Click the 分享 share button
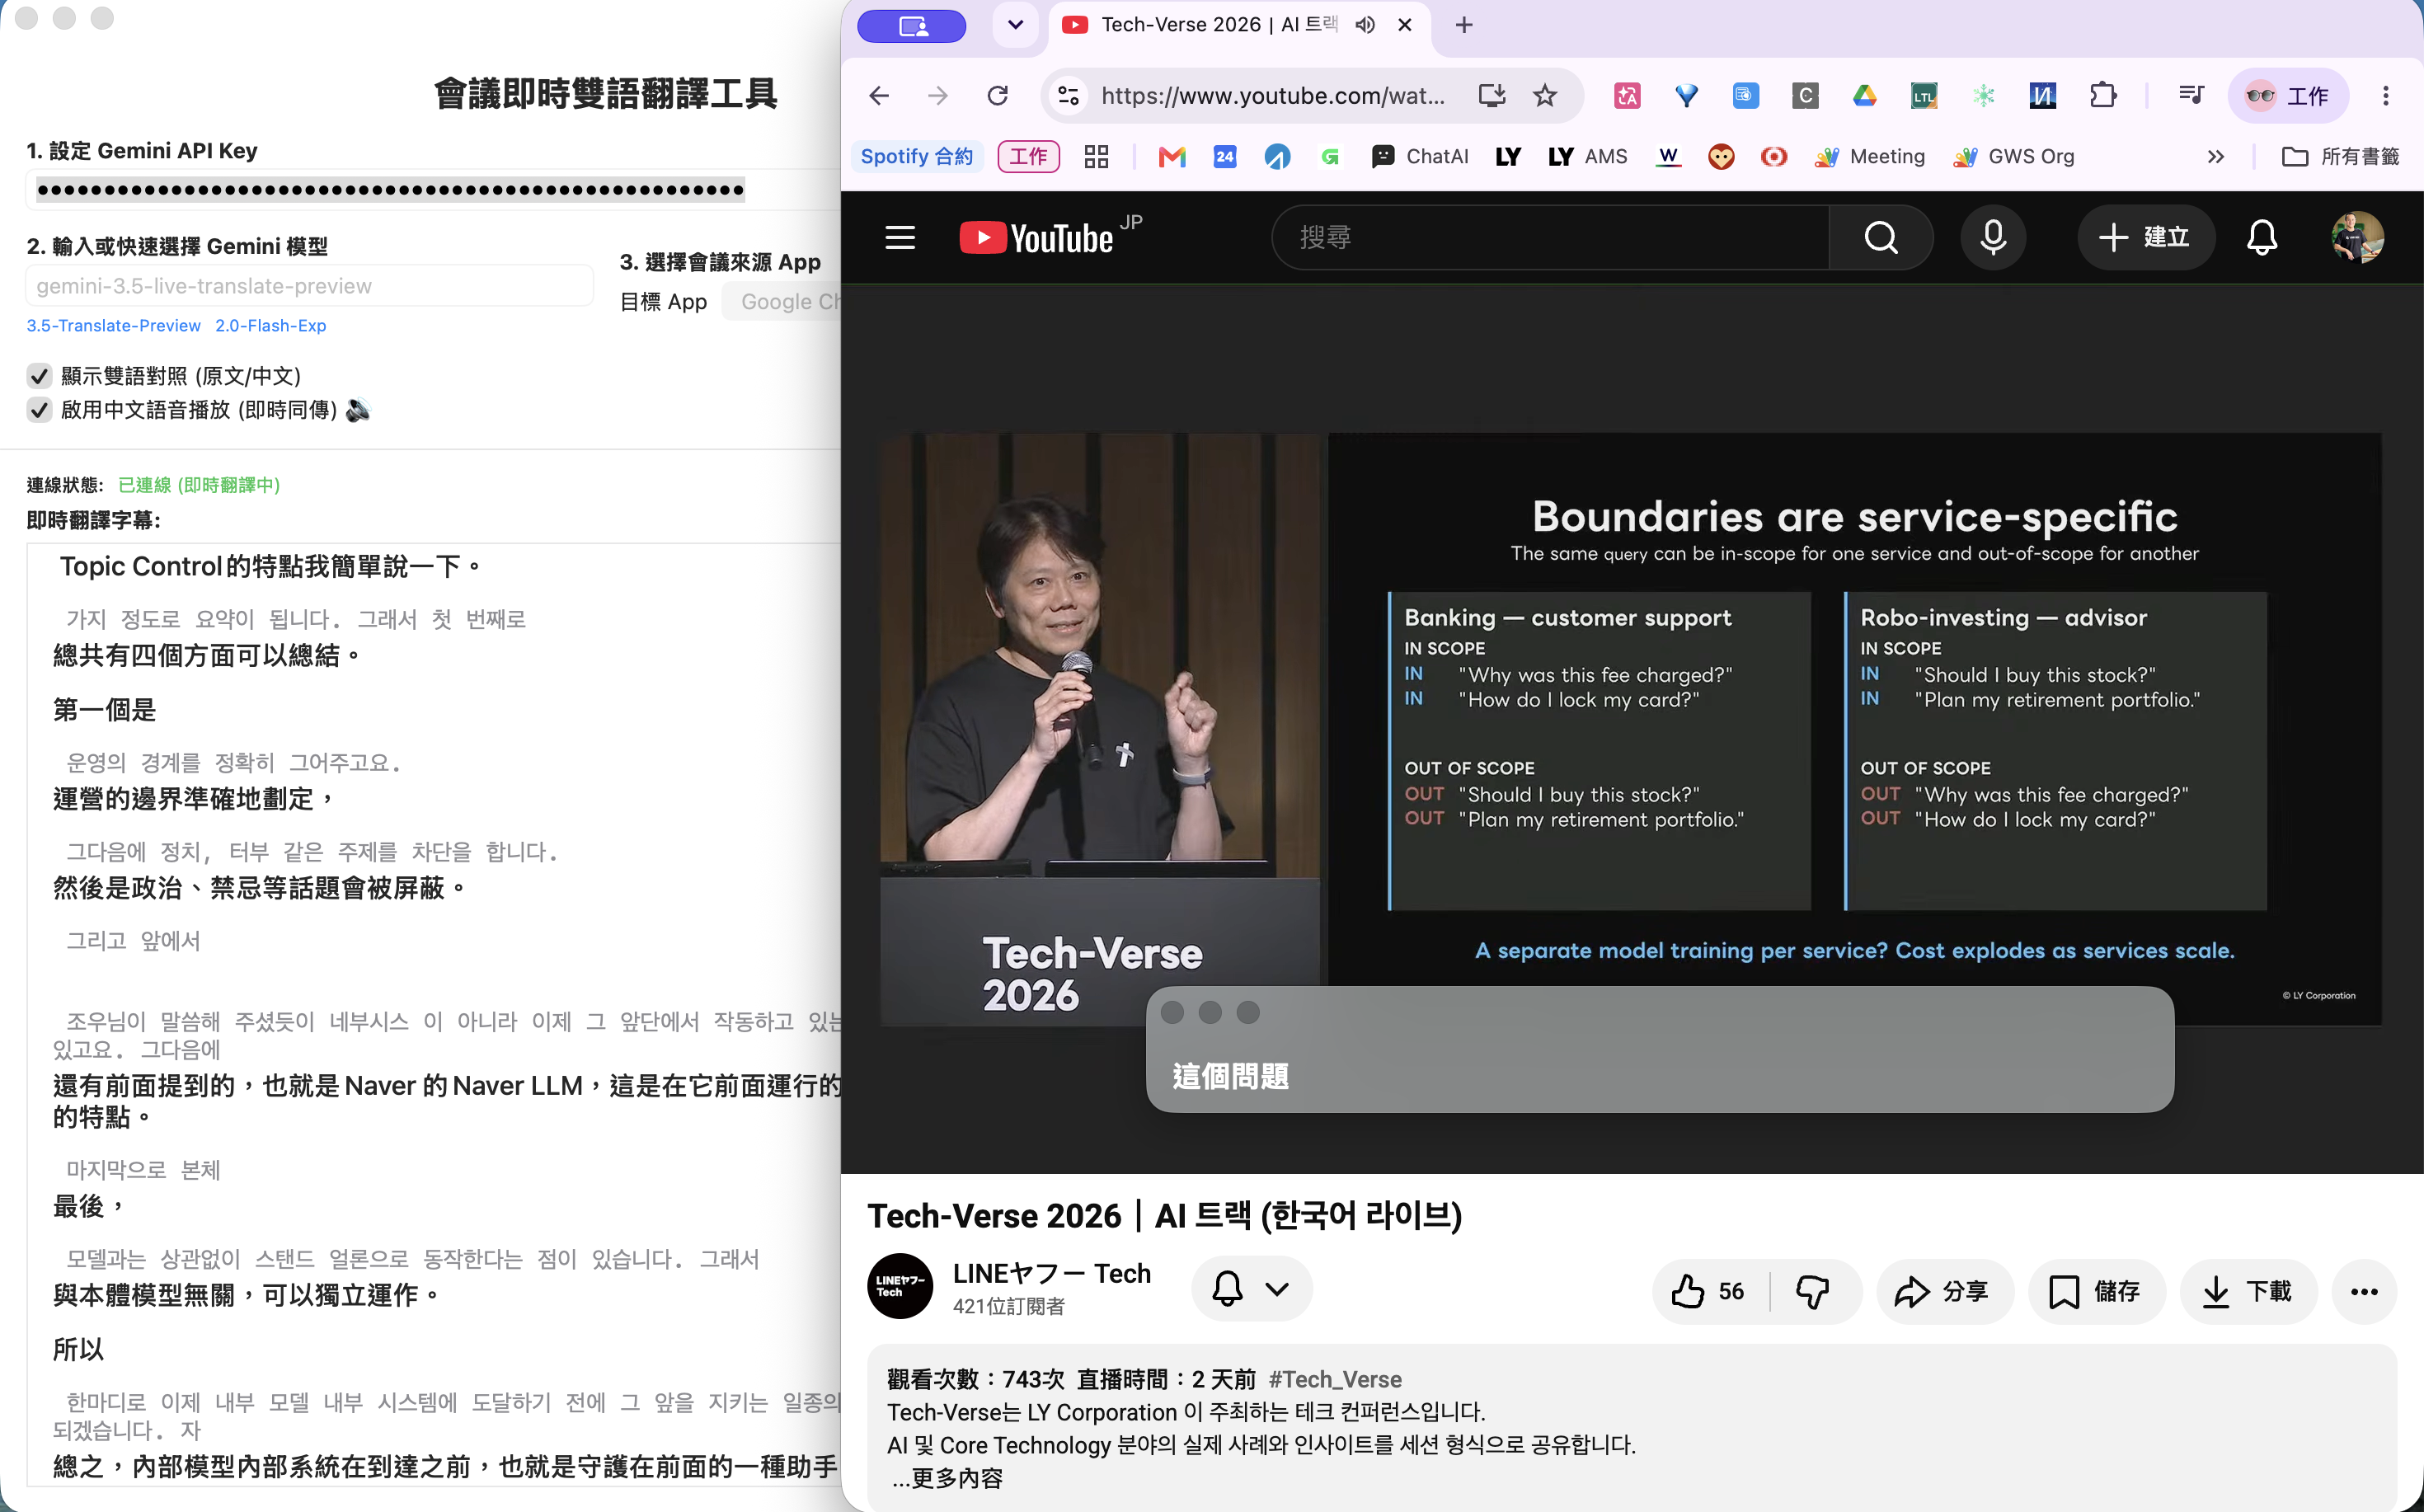 pos(1942,1291)
